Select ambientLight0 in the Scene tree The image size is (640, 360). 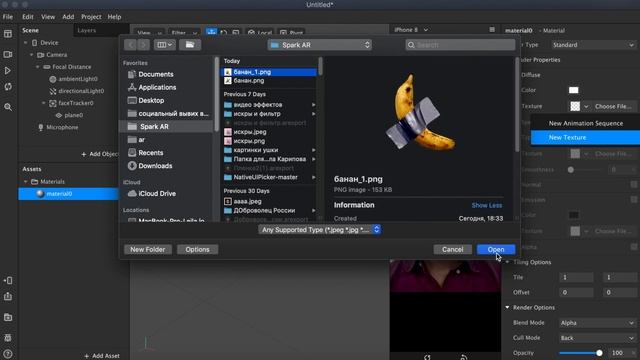(78, 79)
